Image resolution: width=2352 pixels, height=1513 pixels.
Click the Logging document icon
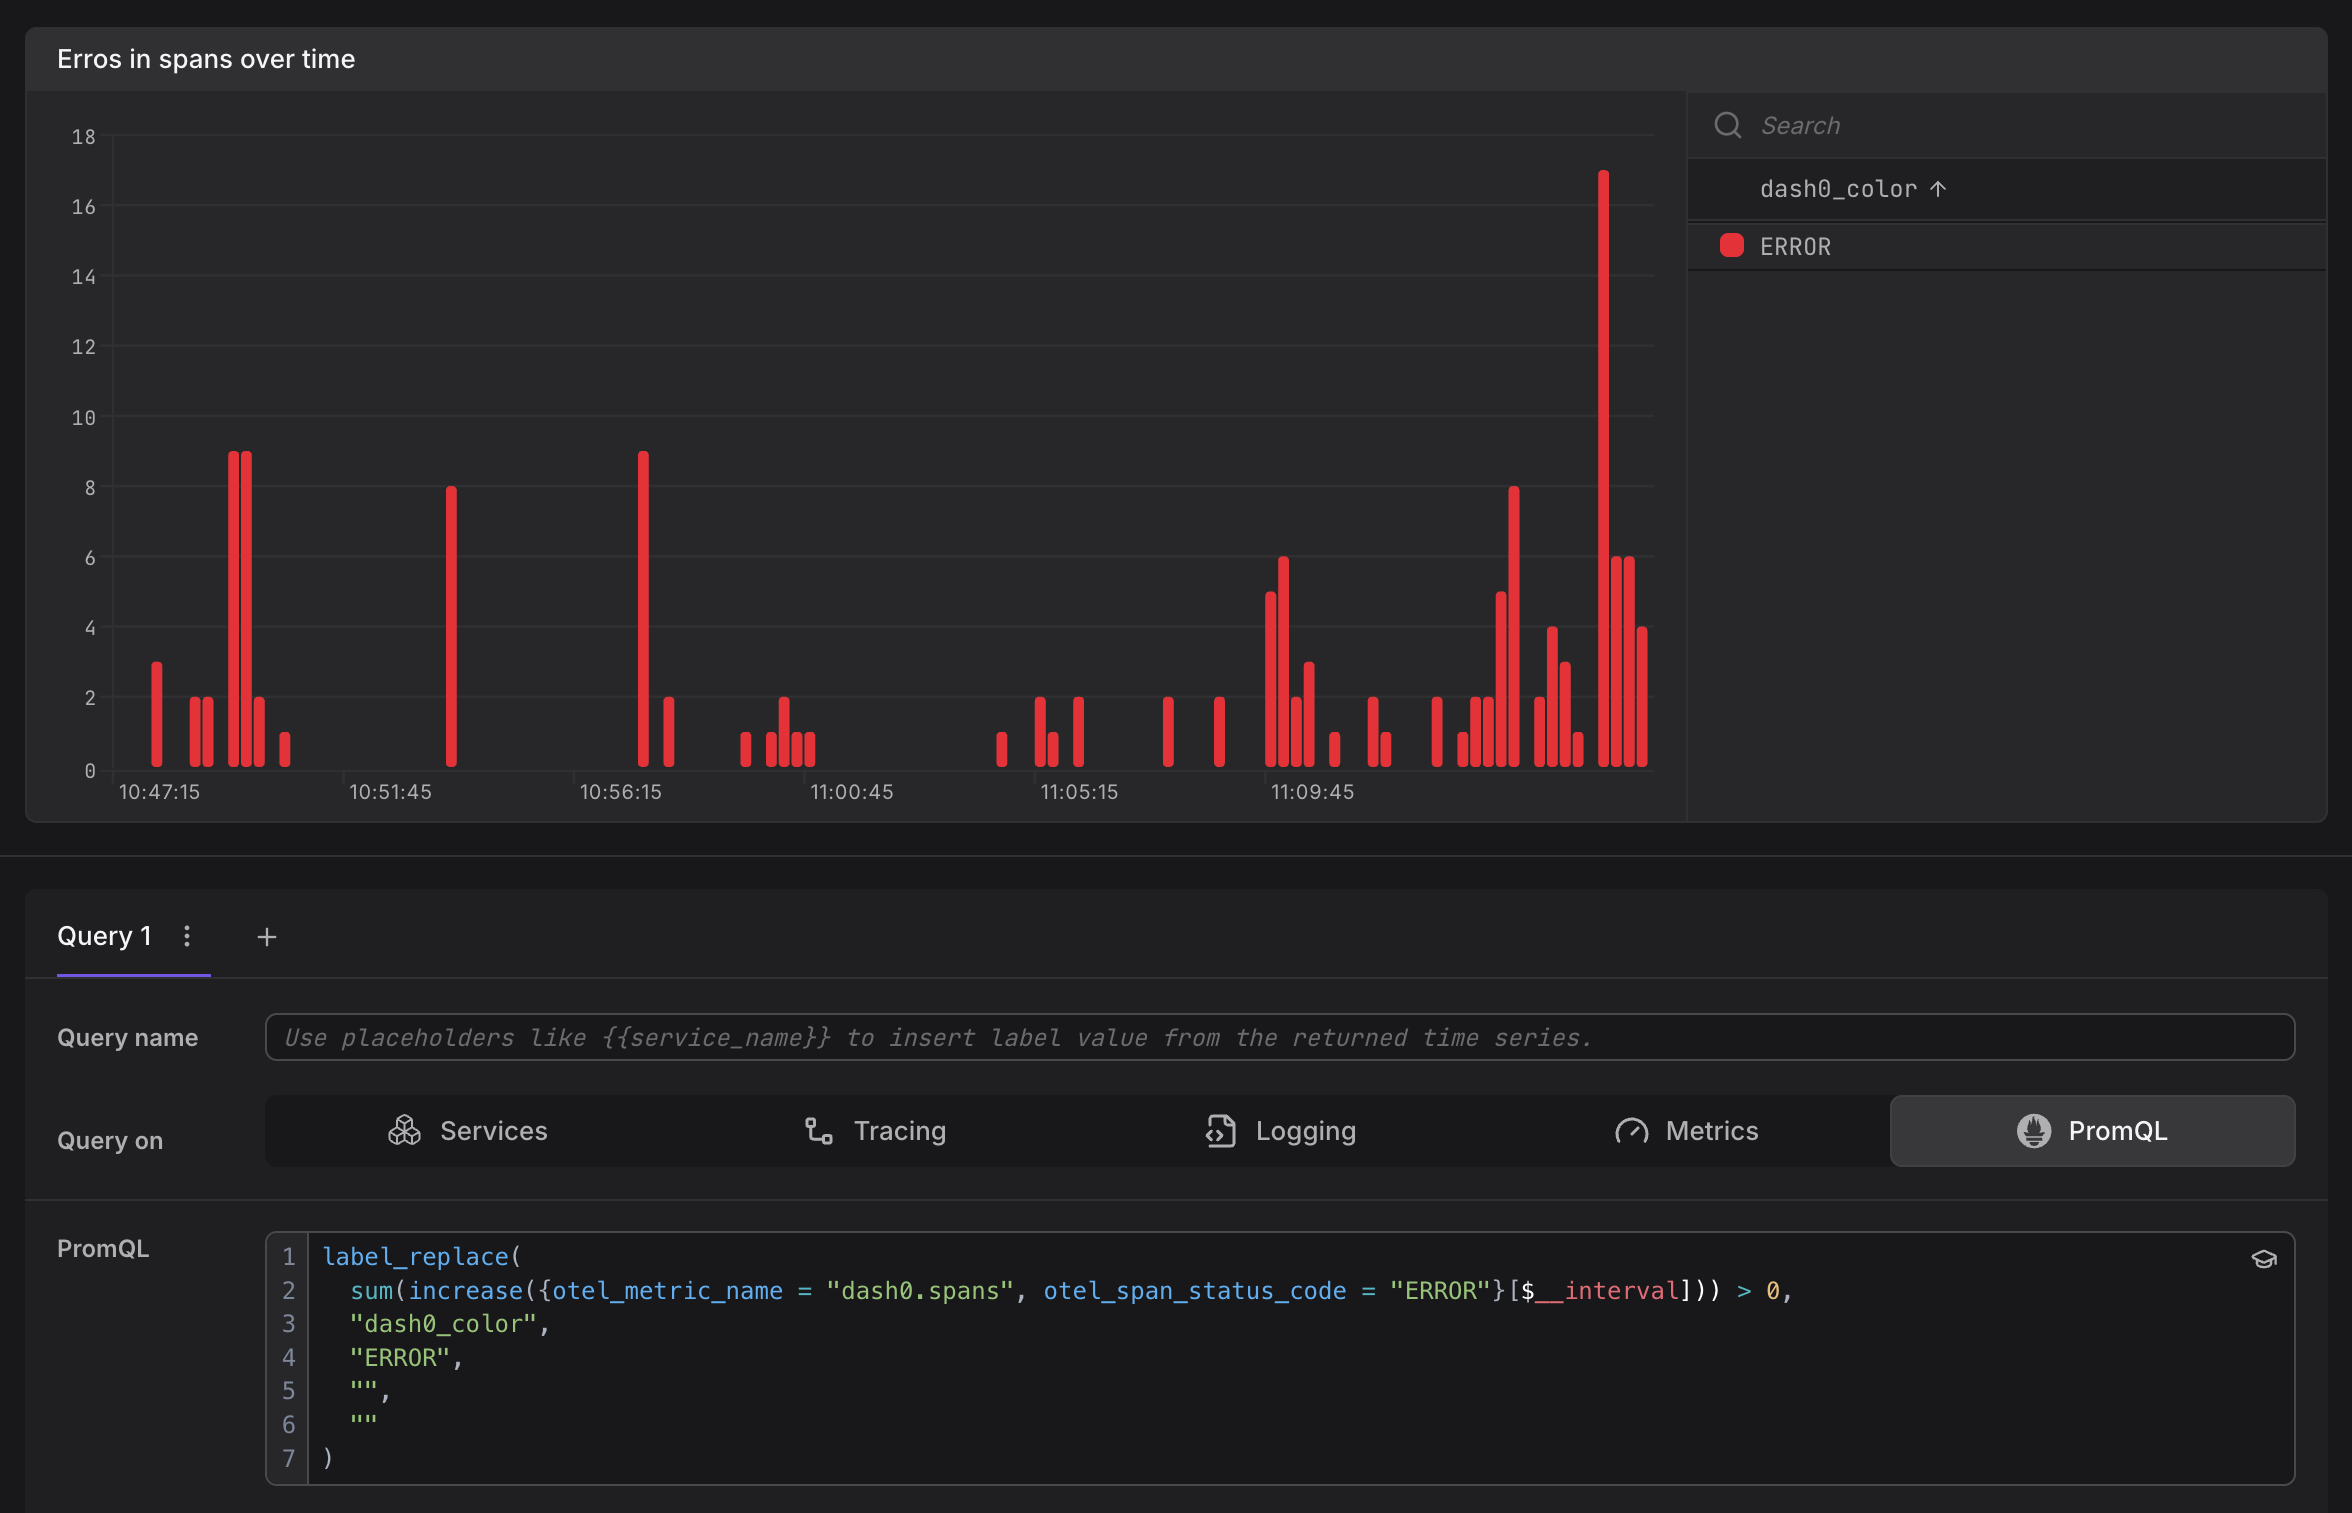(1220, 1130)
